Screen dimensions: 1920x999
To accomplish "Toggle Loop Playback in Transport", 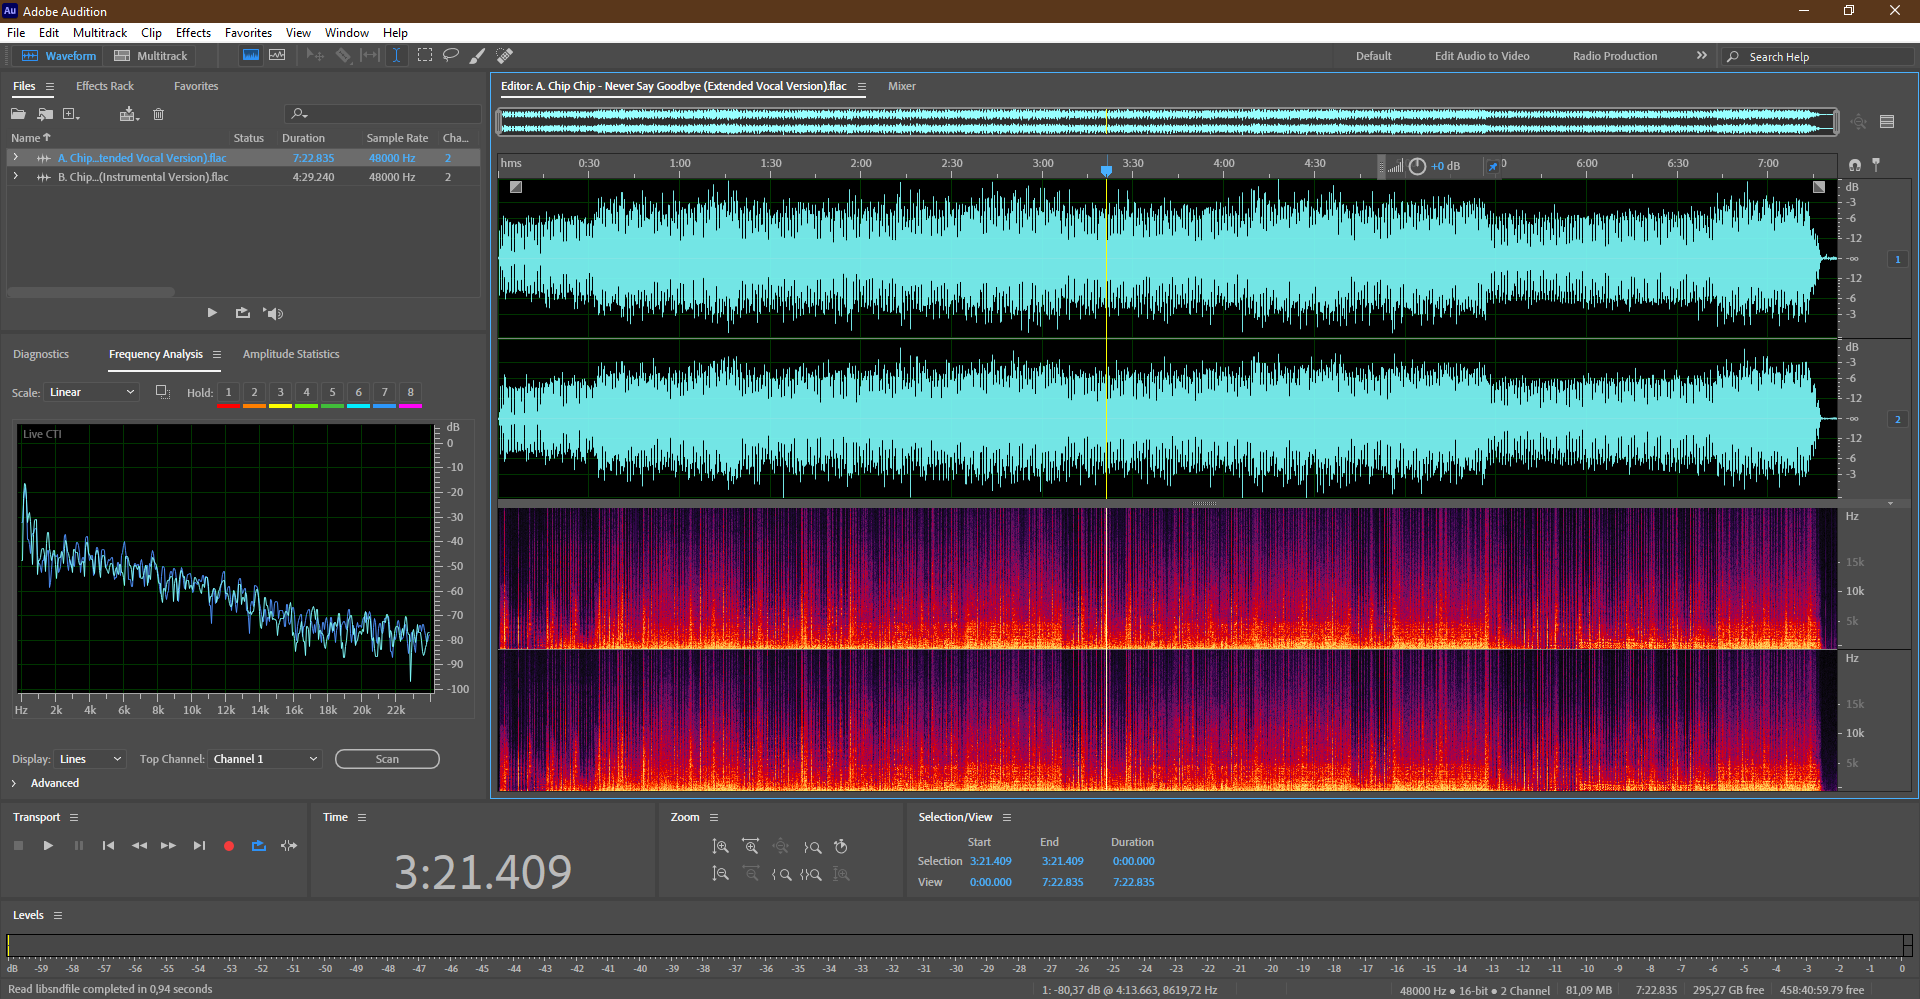I will coord(259,846).
